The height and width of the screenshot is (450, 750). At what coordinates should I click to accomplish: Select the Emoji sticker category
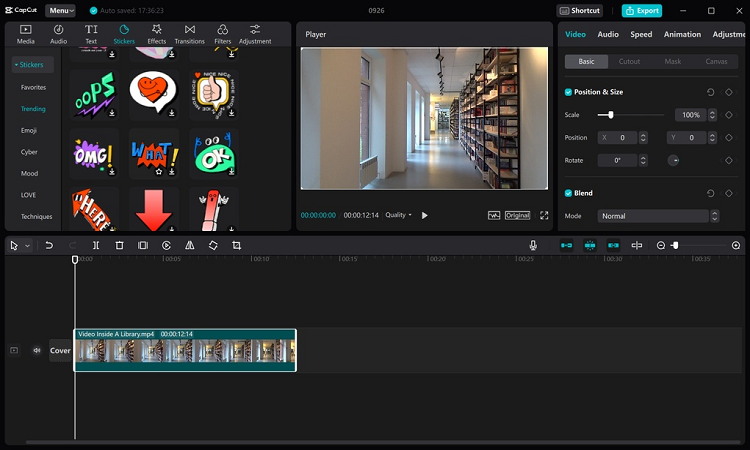[x=30, y=130]
